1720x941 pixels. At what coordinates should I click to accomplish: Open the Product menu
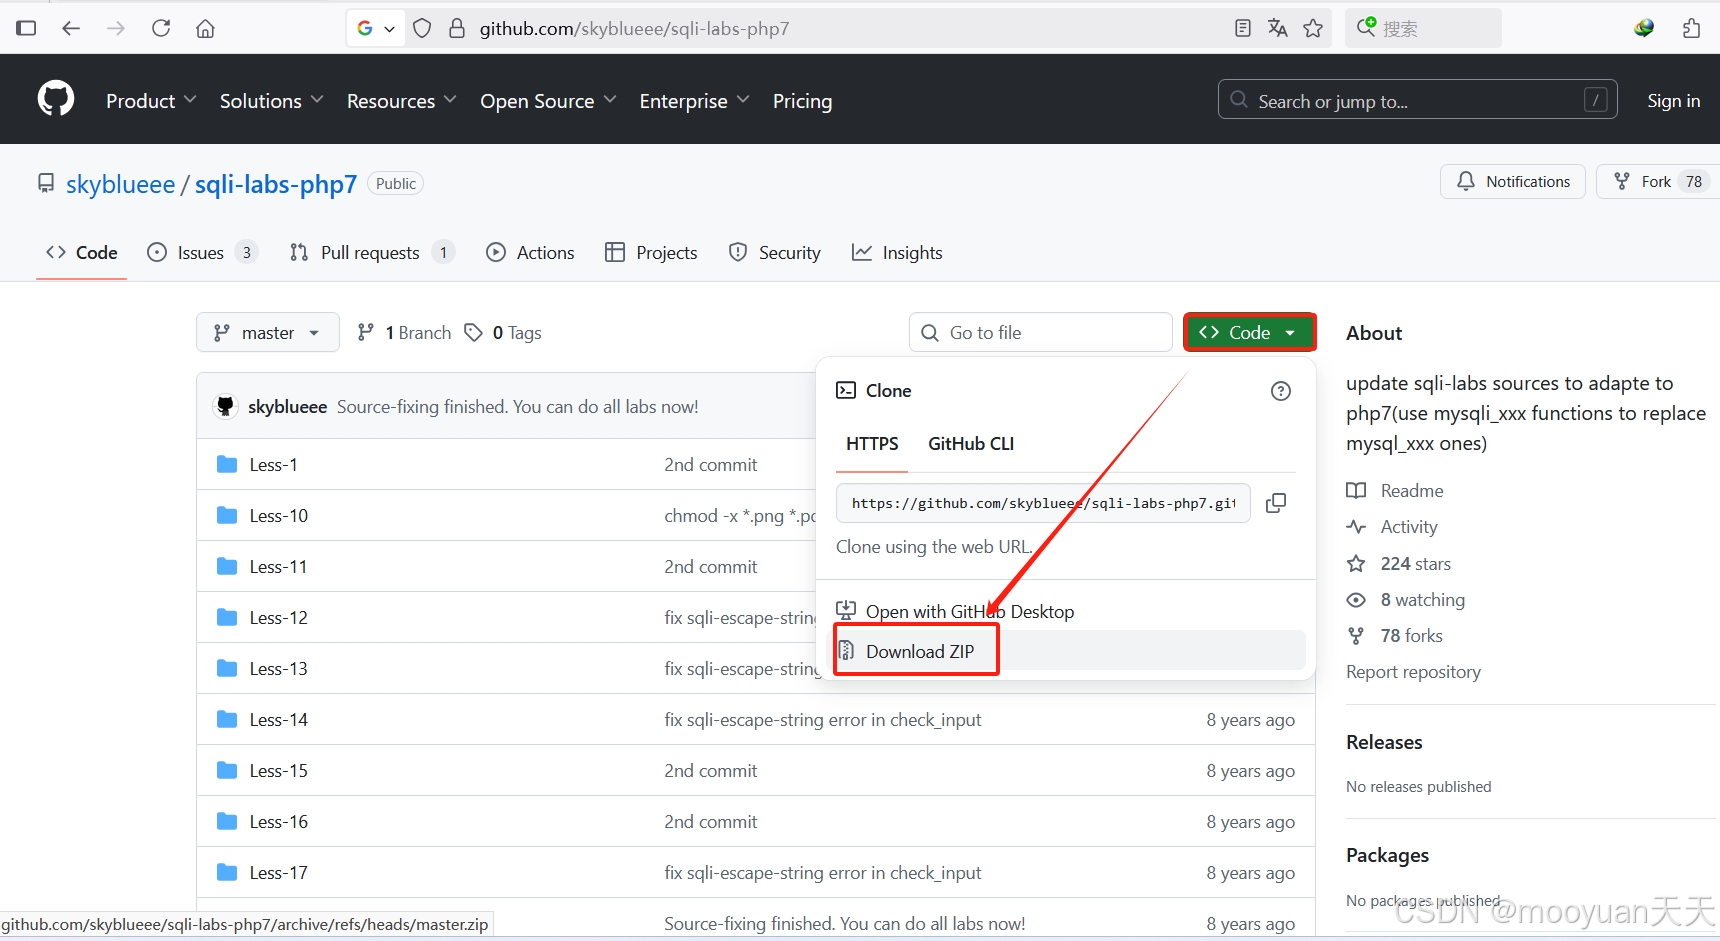[x=151, y=101]
